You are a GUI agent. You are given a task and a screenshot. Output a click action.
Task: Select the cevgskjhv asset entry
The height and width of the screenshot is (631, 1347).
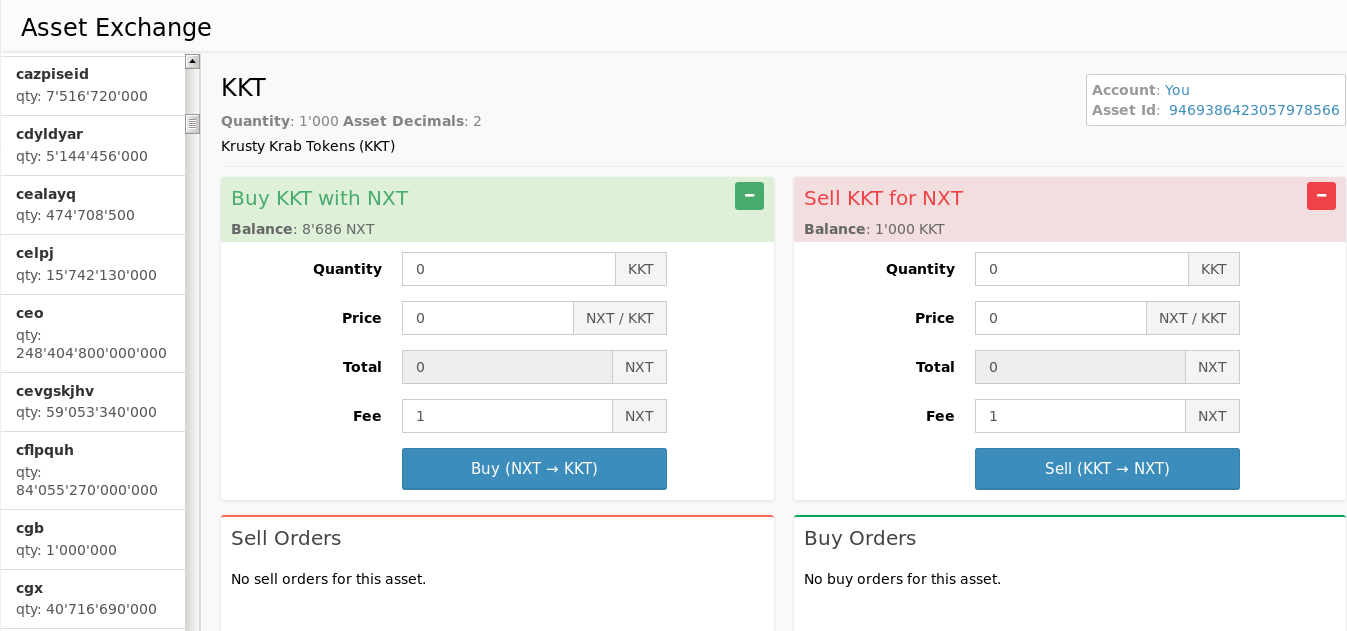click(92, 401)
